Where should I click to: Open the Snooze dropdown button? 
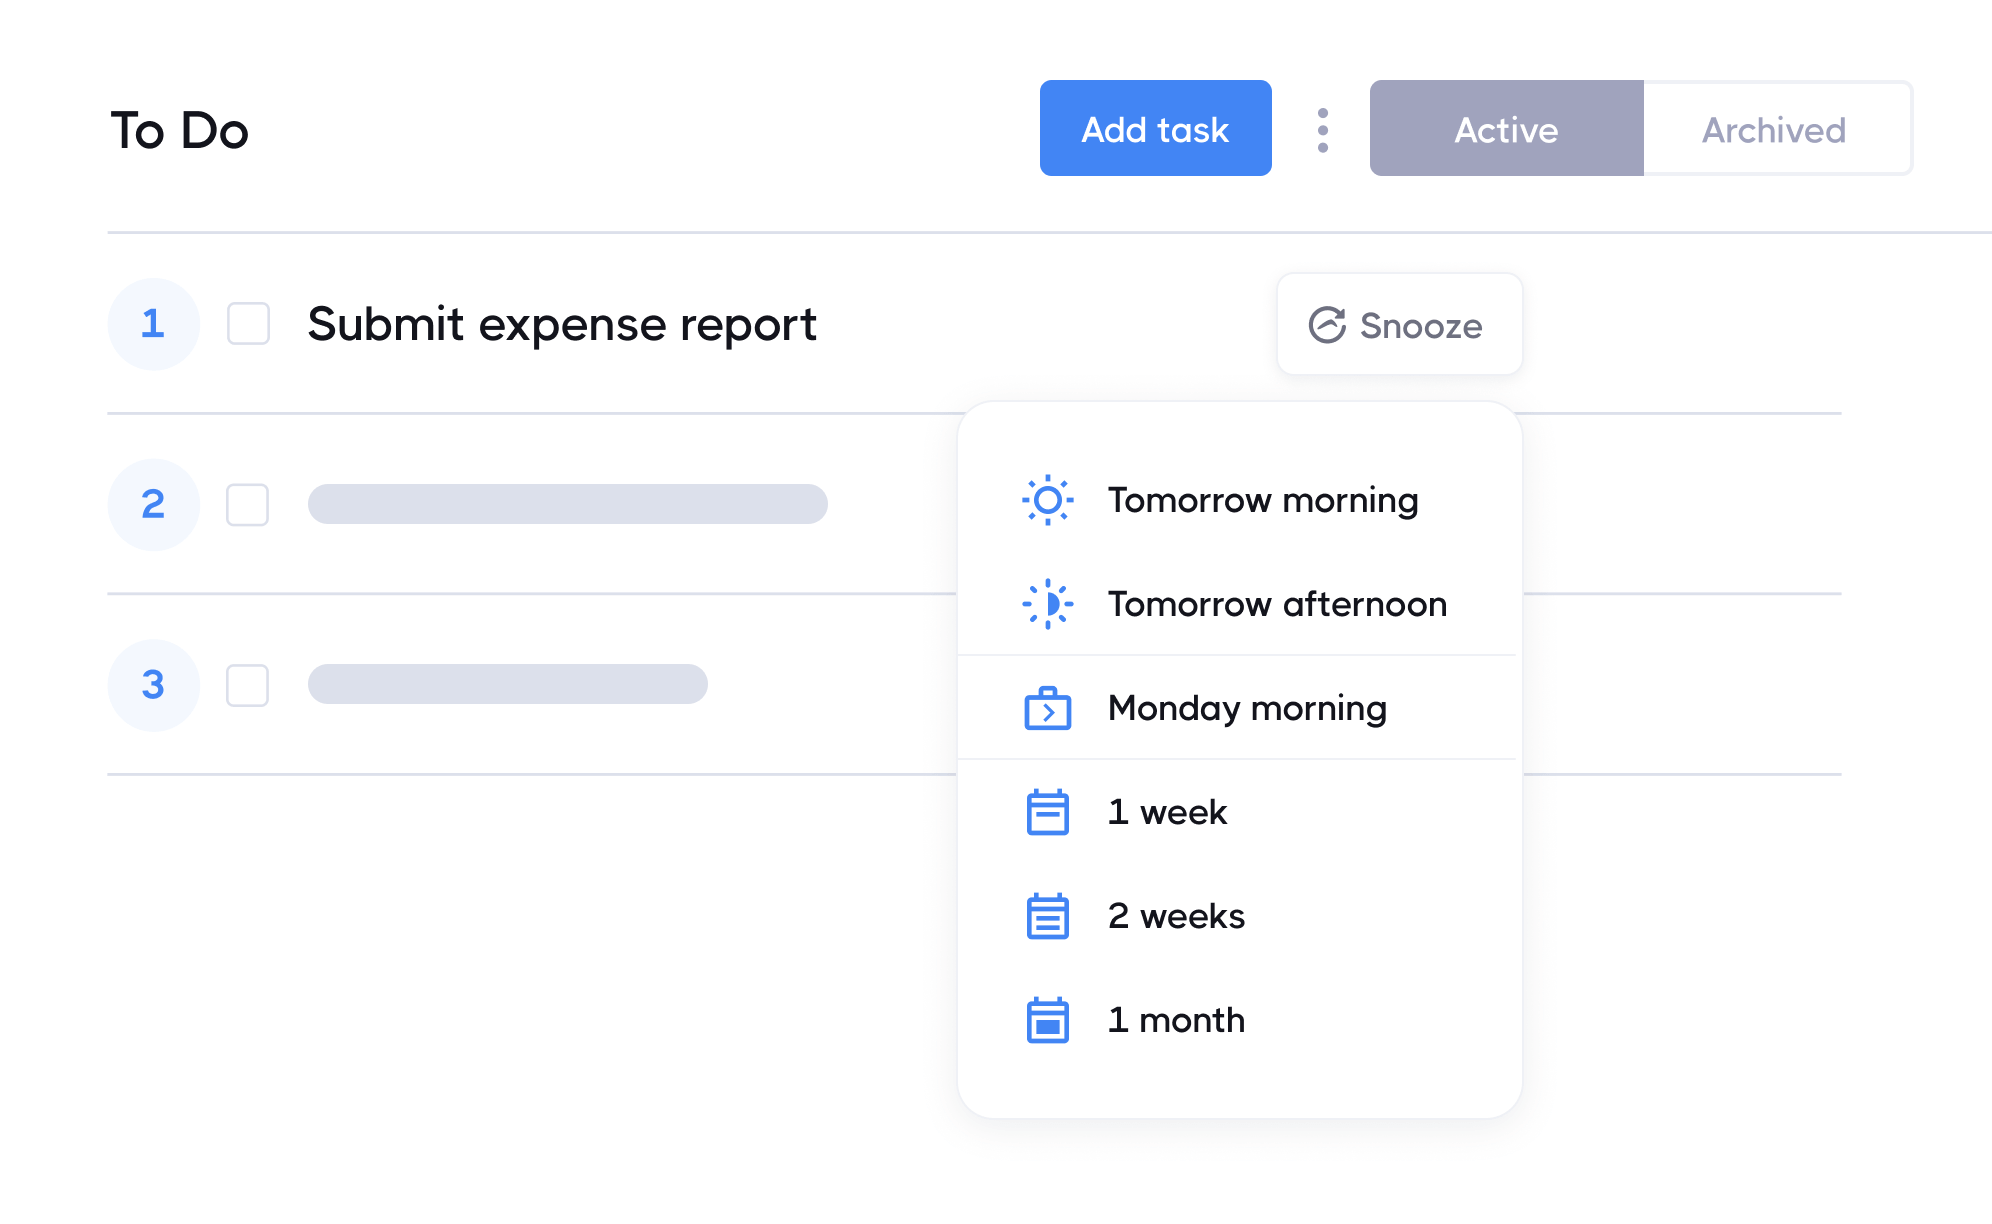point(1399,325)
